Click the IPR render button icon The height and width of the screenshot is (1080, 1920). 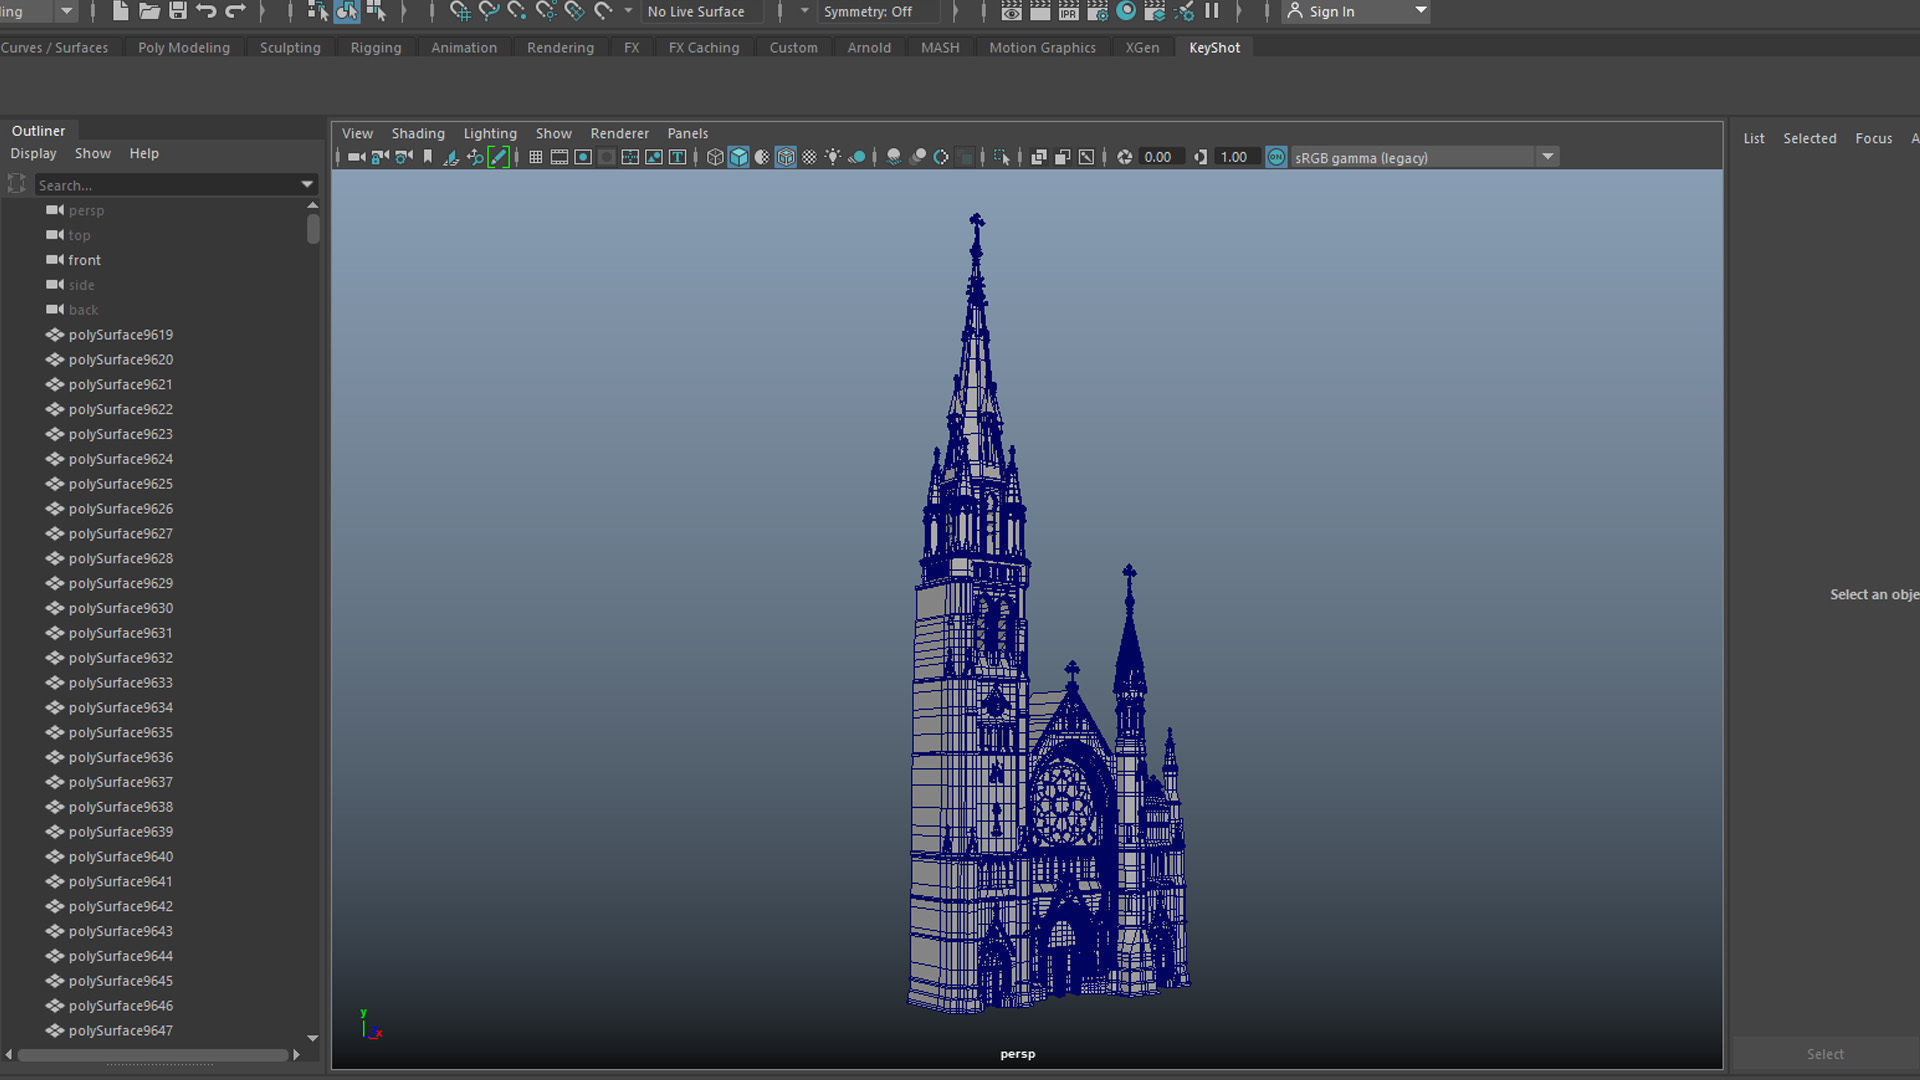pyautogui.click(x=1068, y=11)
